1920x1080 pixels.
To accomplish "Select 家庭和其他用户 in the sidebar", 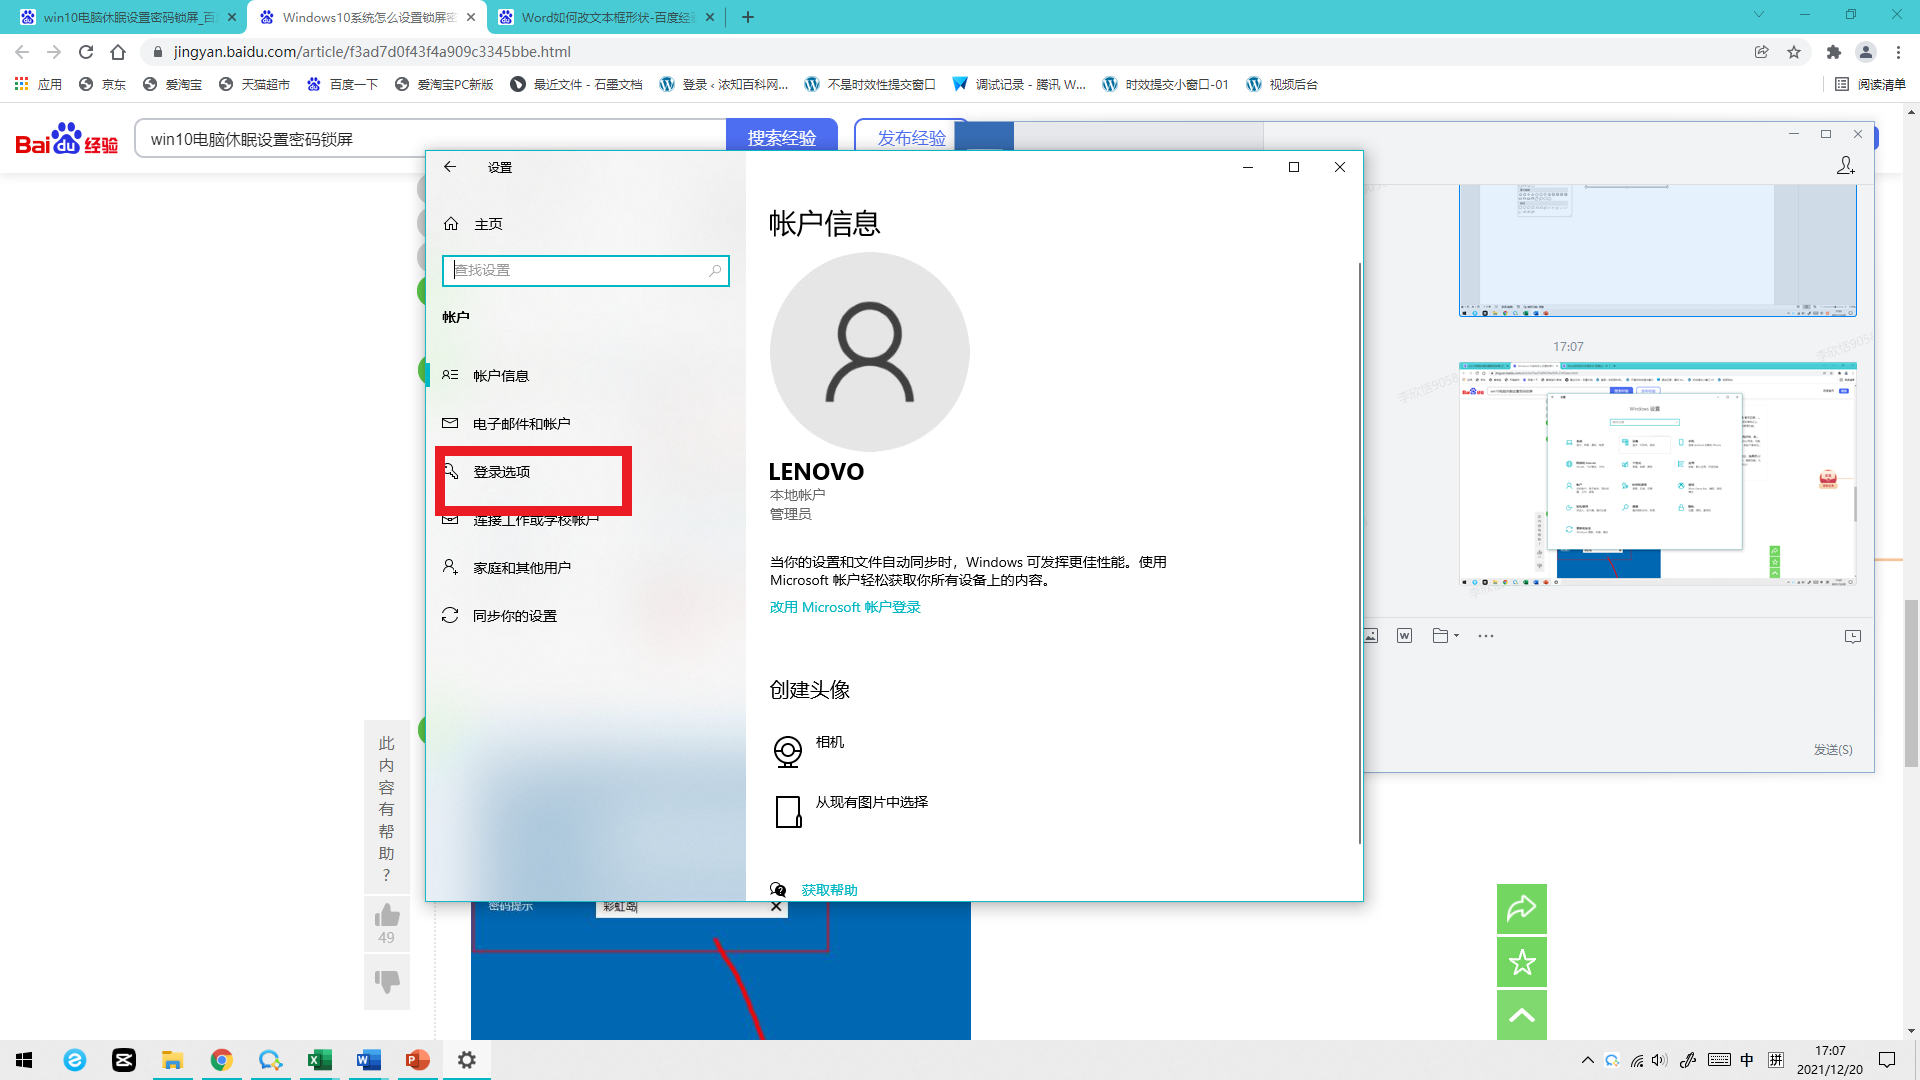I will click(x=521, y=568).
